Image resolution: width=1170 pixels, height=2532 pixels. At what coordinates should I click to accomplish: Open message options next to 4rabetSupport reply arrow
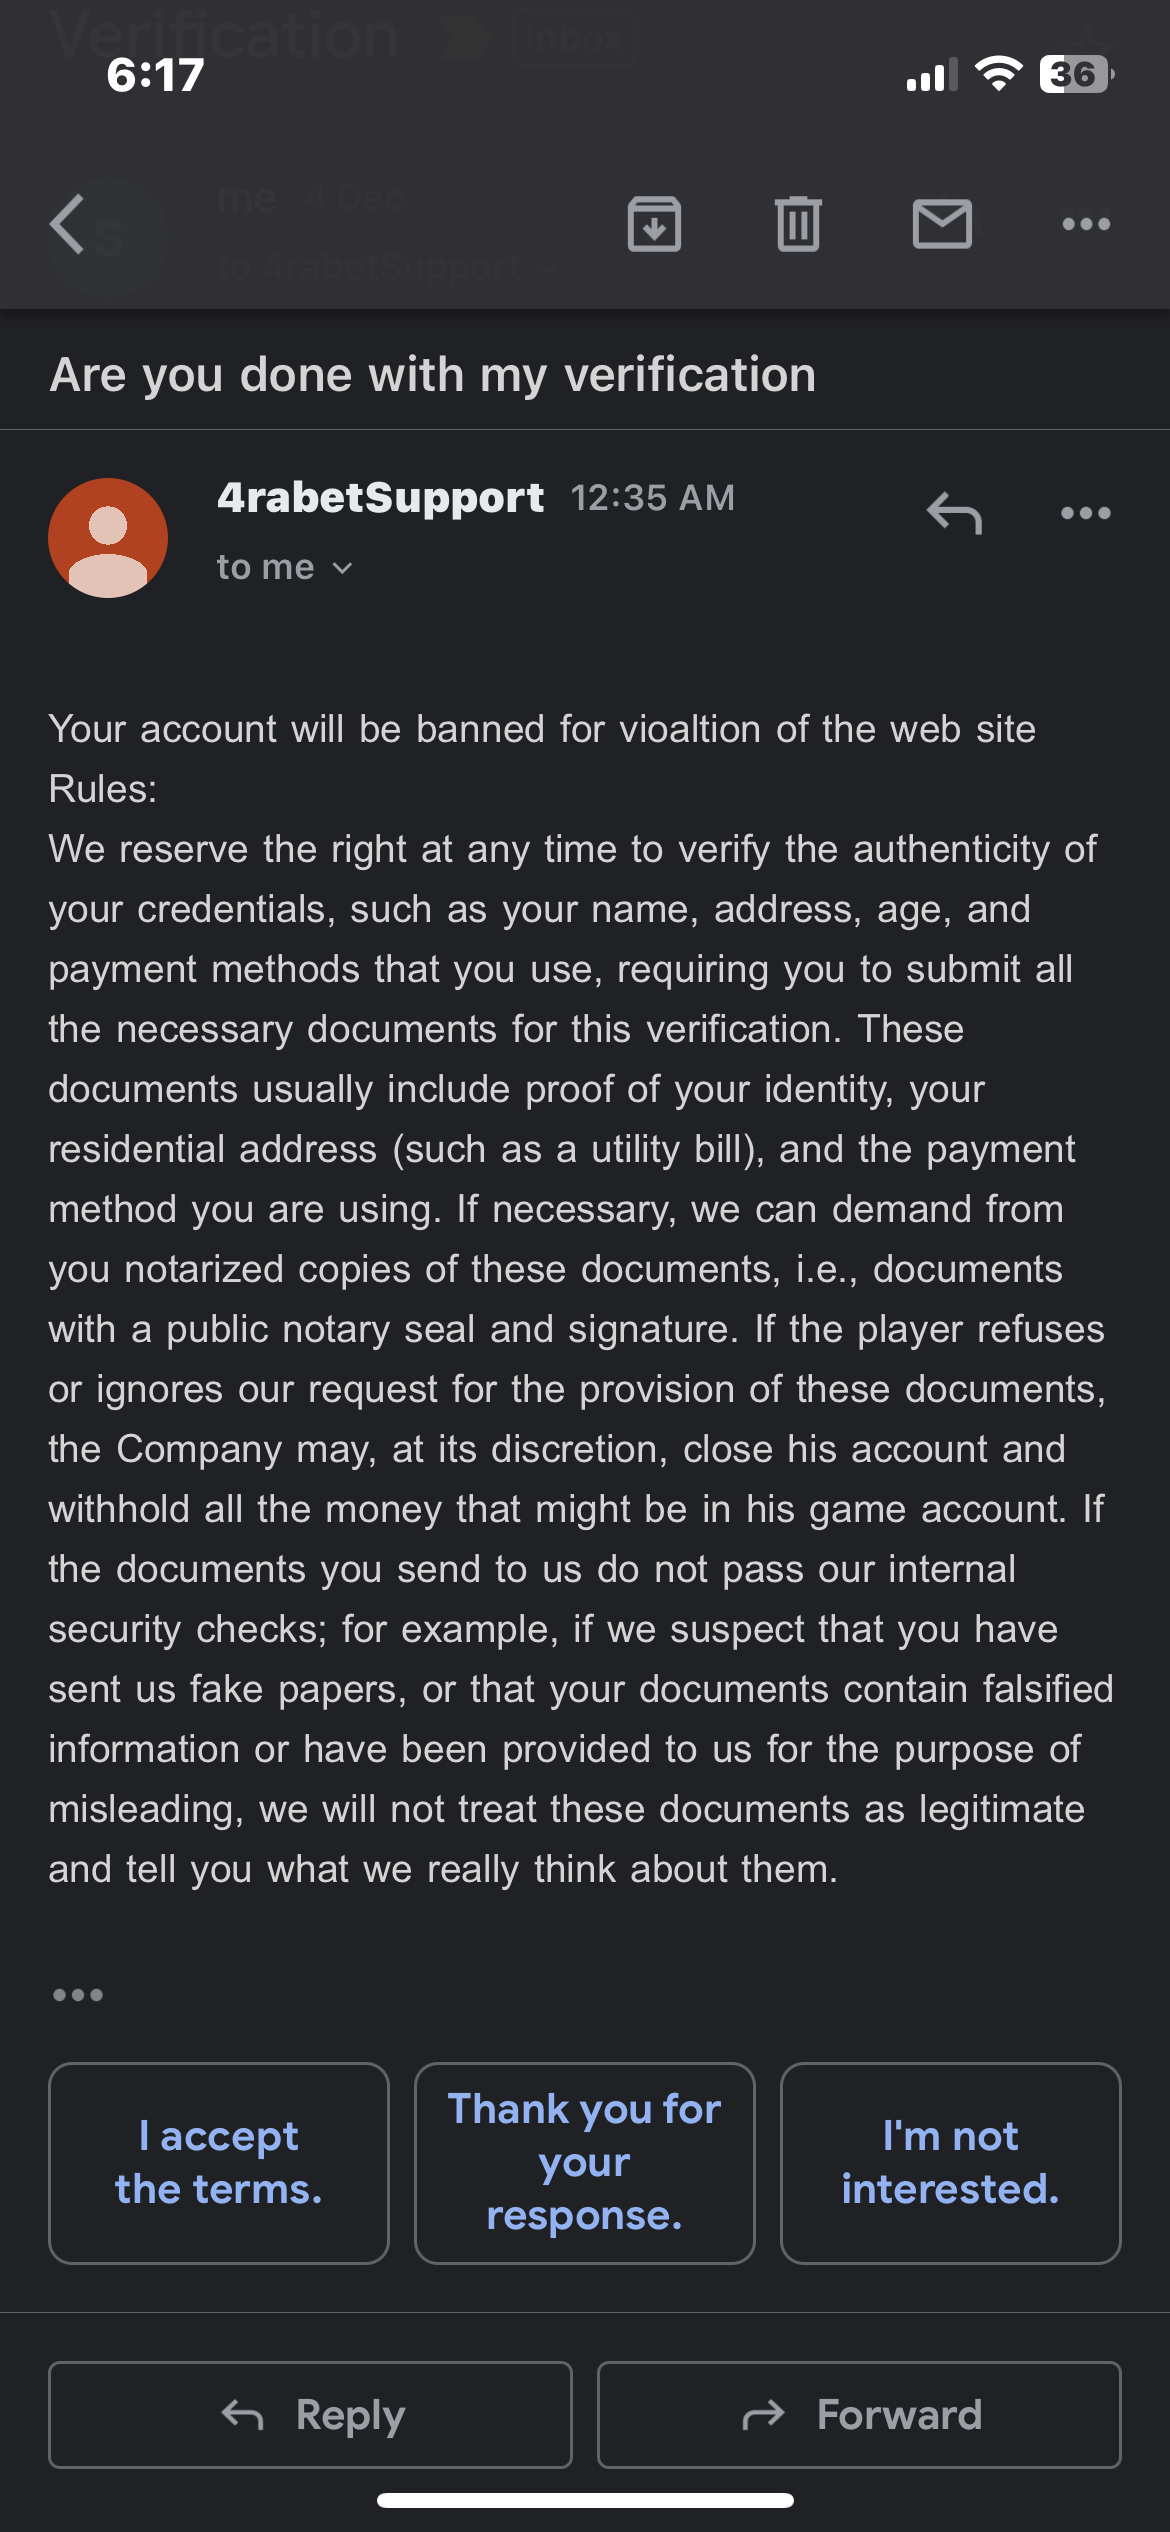1086,513
